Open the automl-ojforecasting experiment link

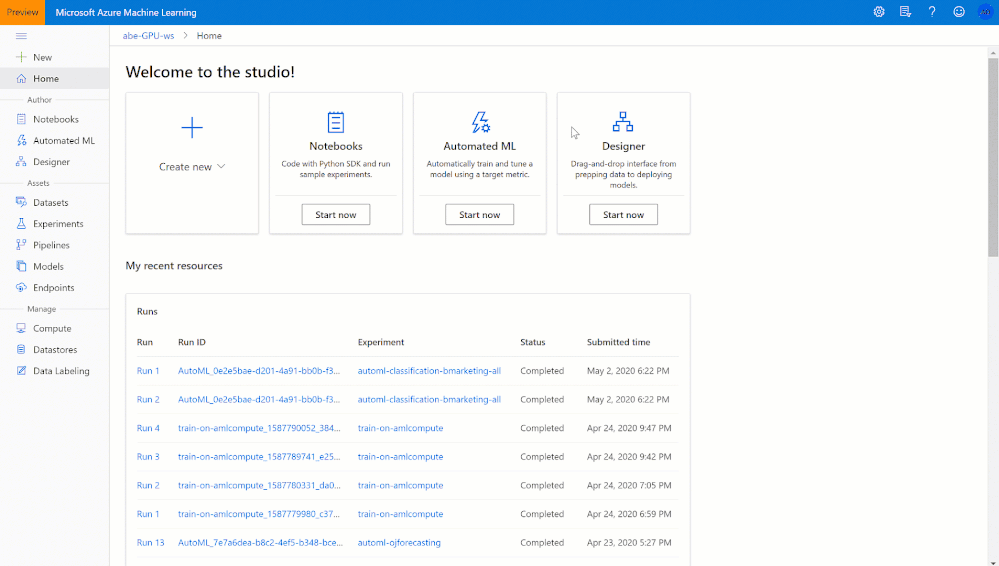[x=399, y=542]
